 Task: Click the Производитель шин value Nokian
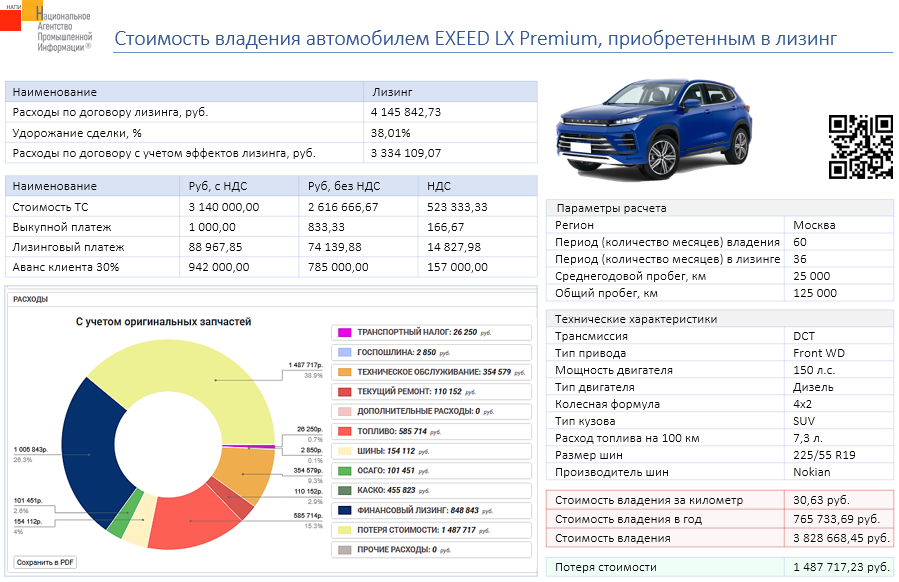click(811, 472)
